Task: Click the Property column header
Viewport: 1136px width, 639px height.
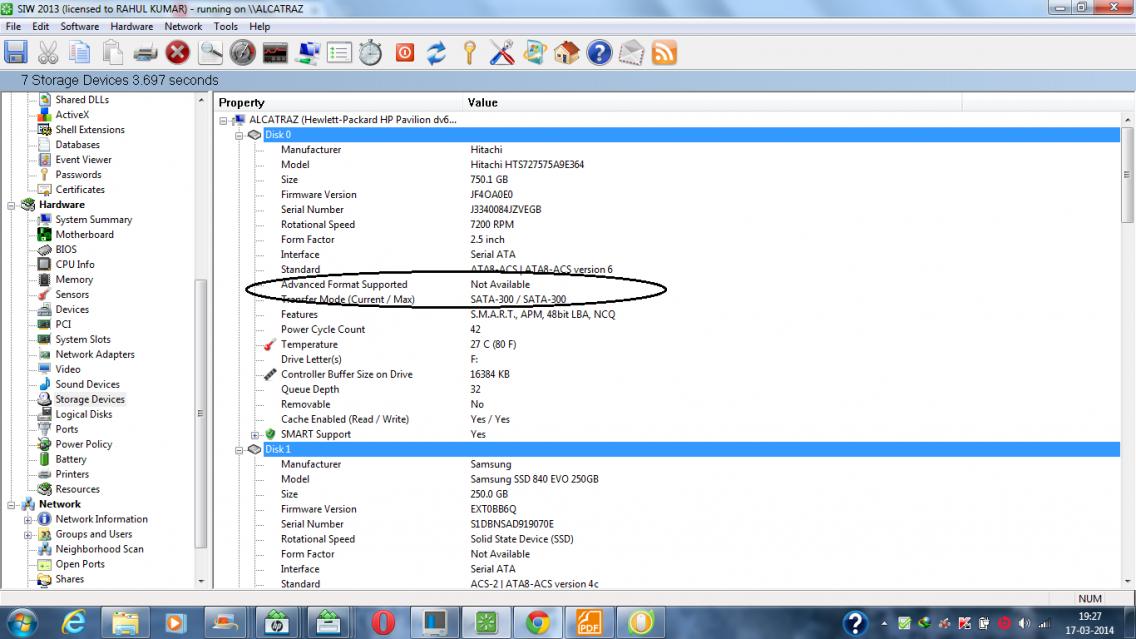Action: [x=242, y=103]
